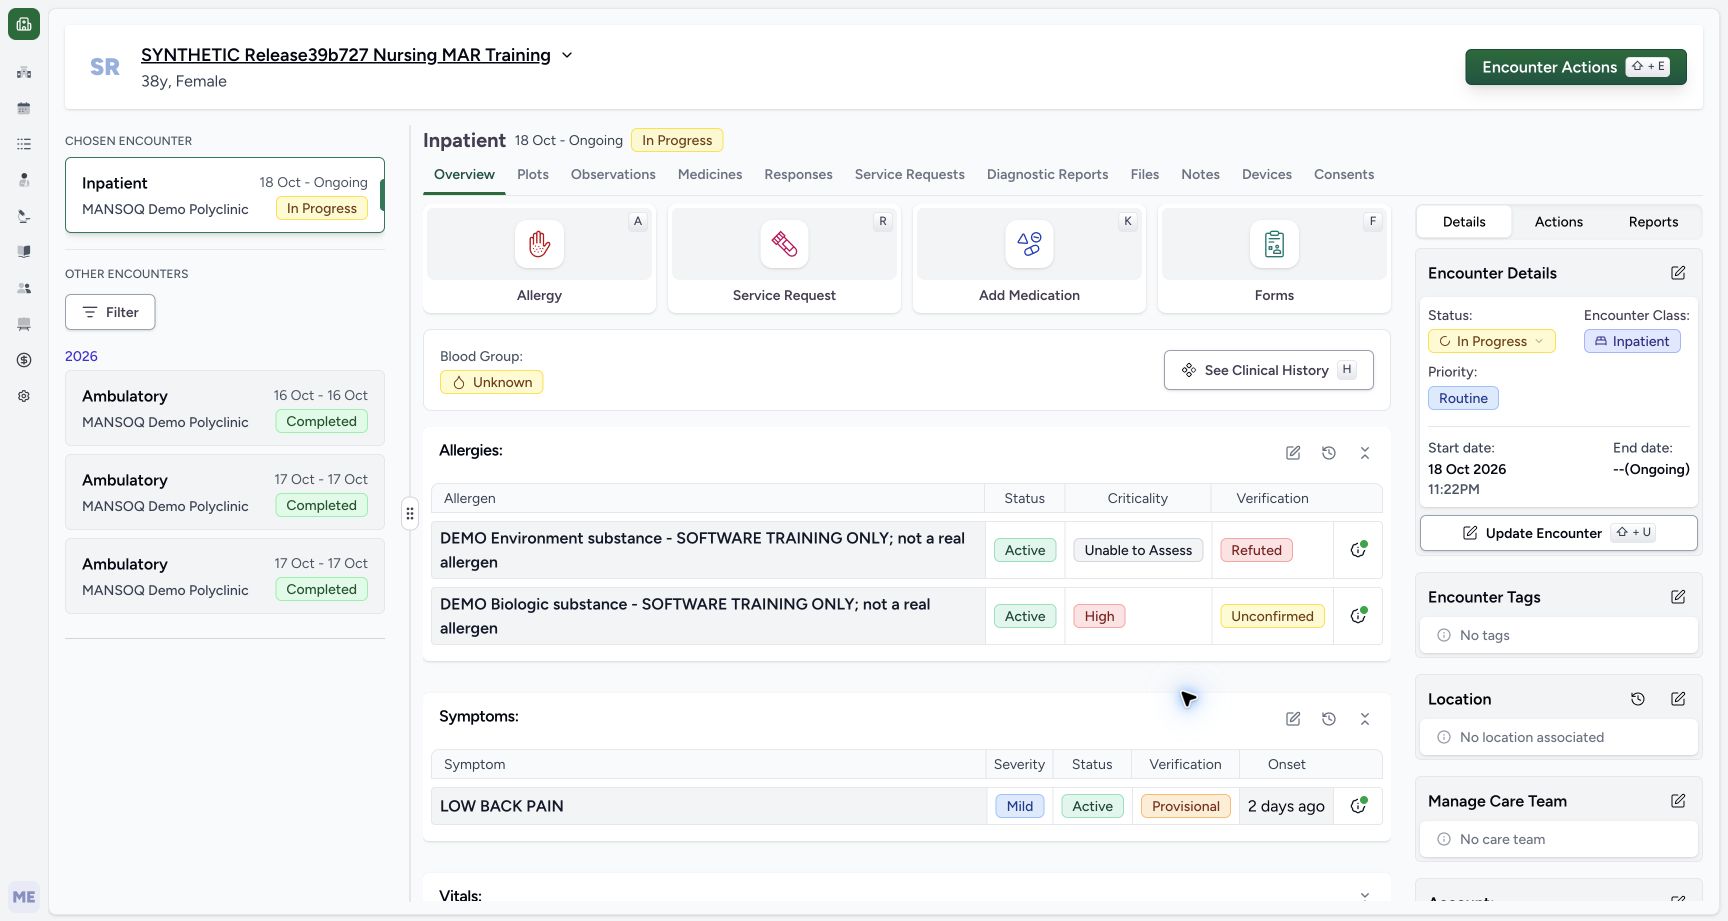Click See Clinical History button
Viewport: 1728px width, 921px height.
click(1268, 370)
